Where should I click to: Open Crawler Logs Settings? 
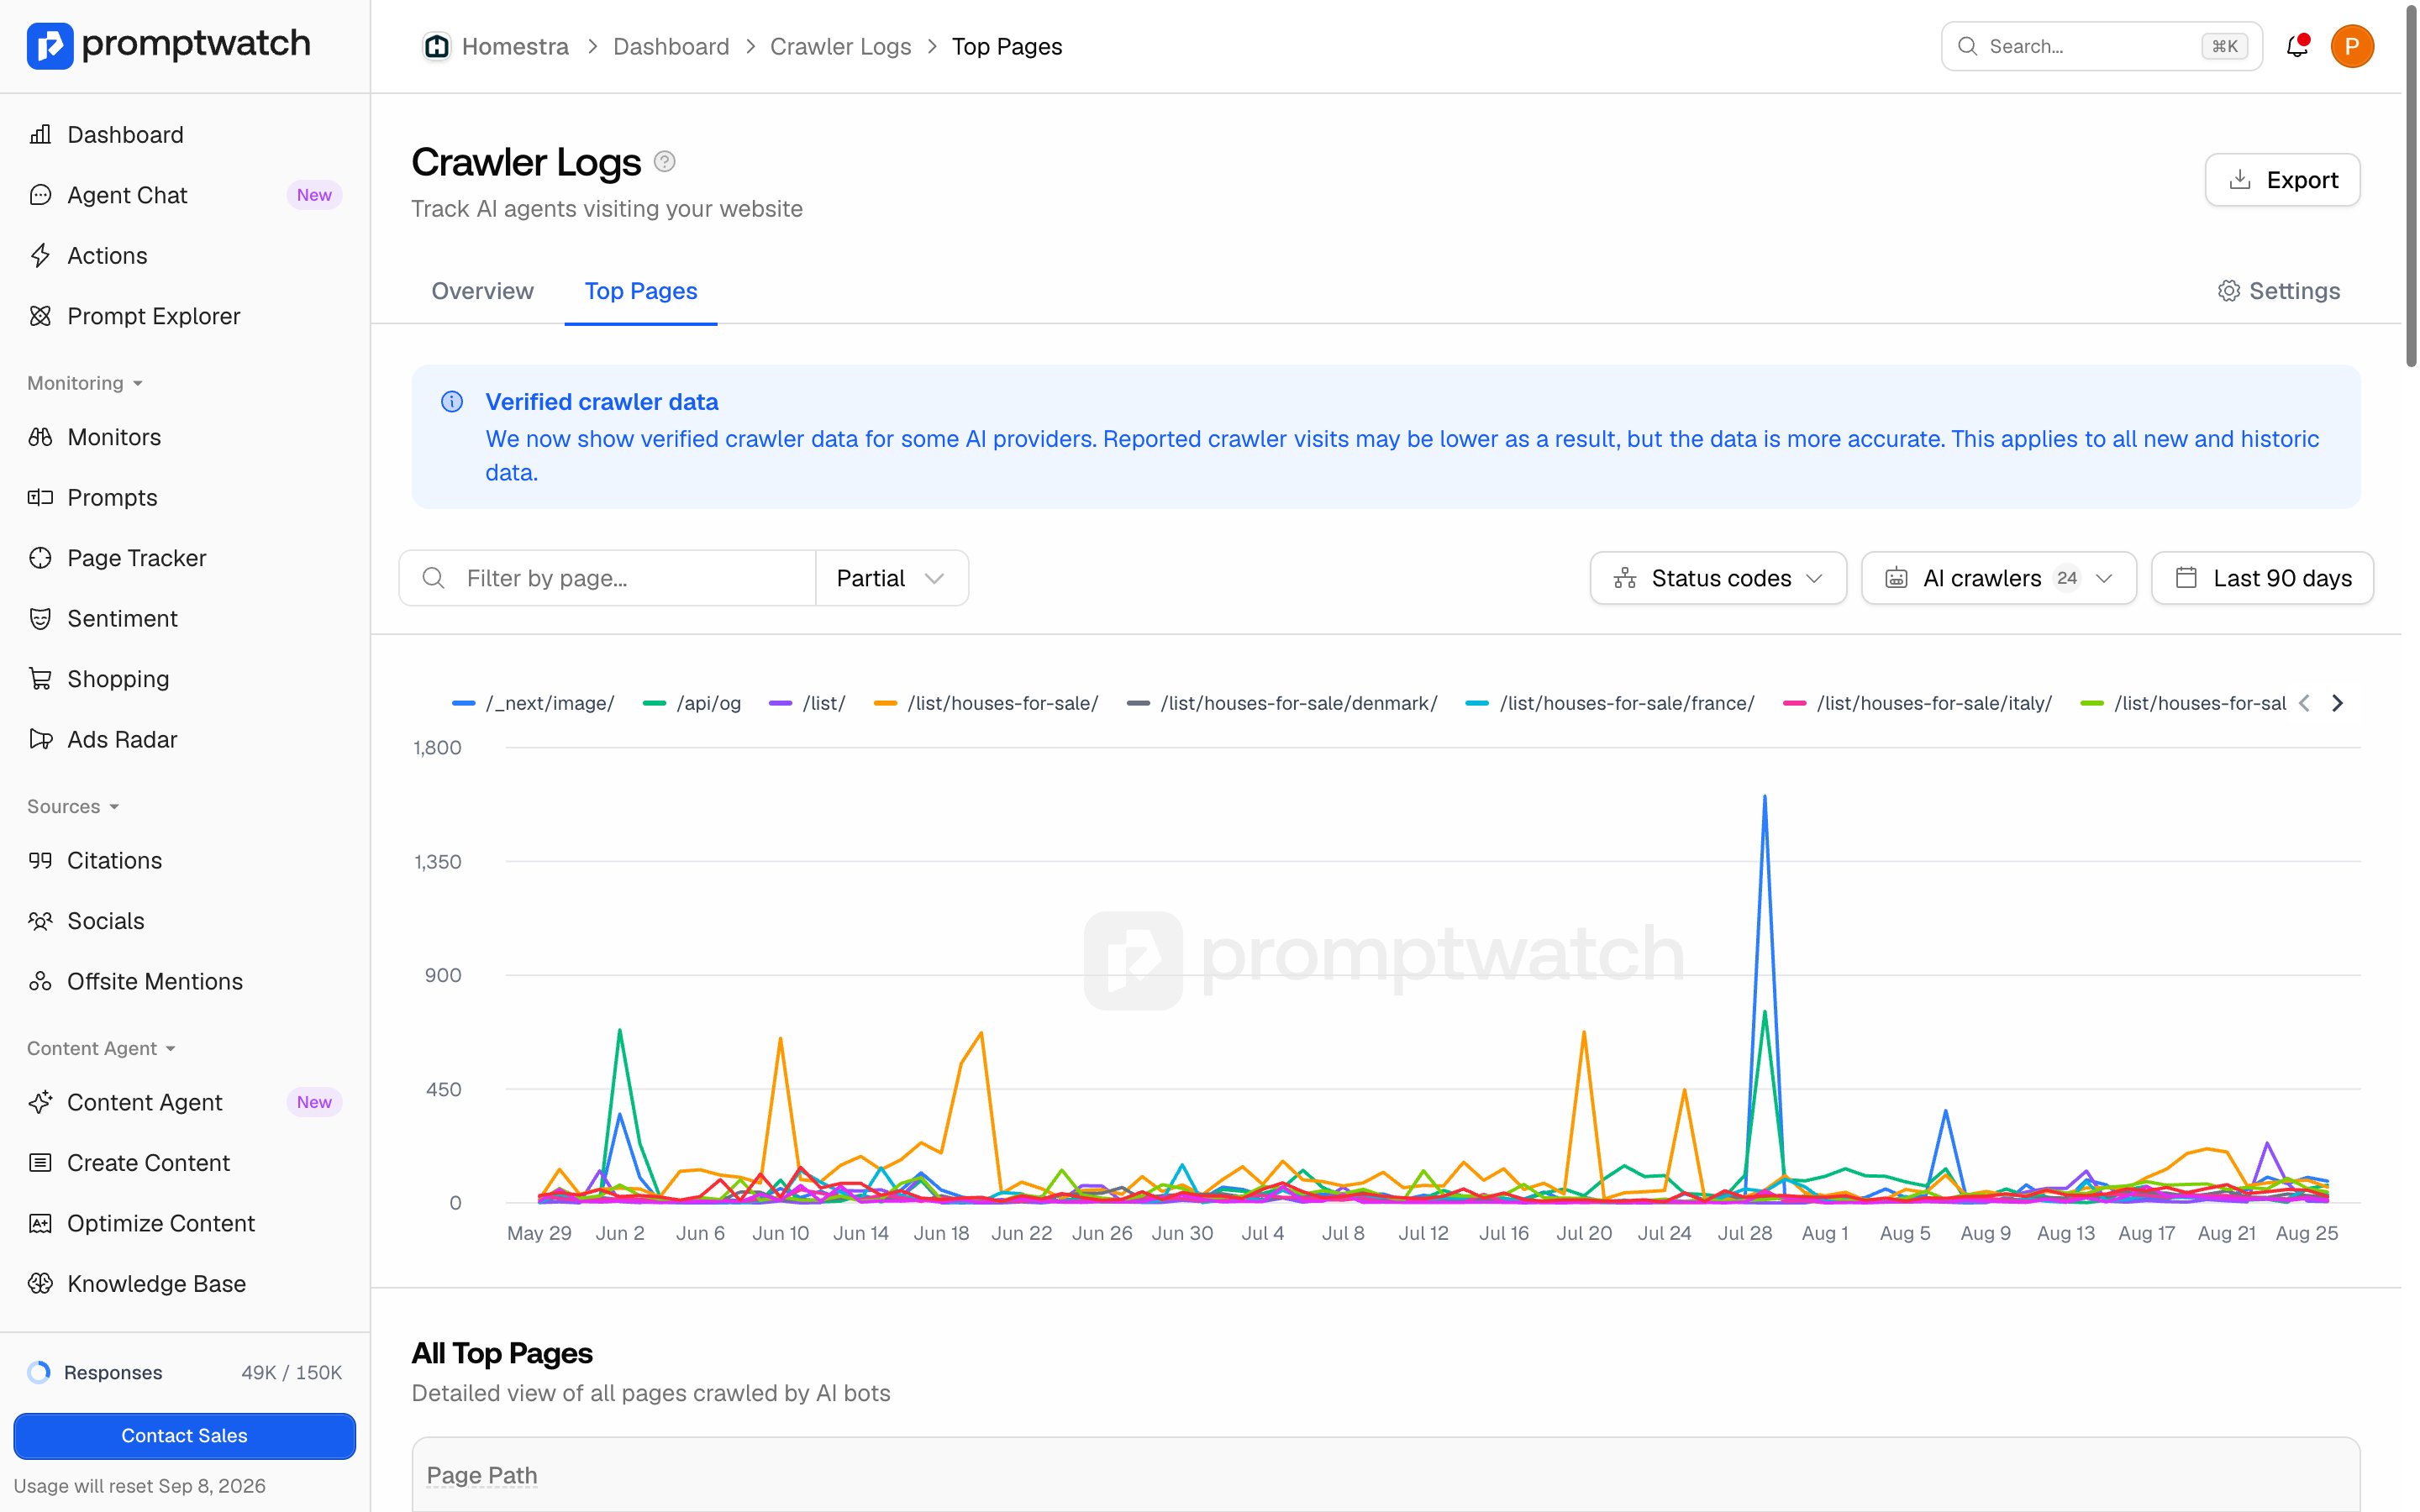pyautogui.click(x=2278, y=291)
